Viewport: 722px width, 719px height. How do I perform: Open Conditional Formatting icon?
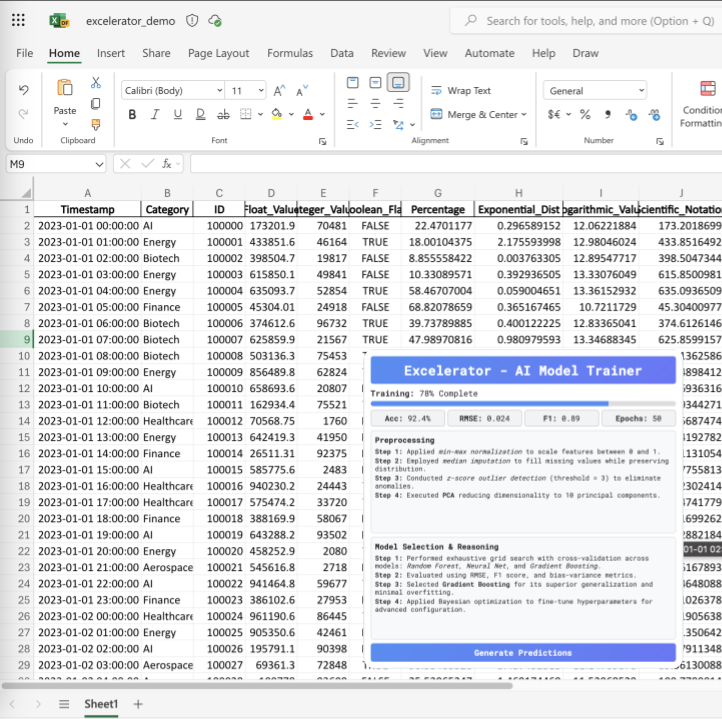coord(708,88)
